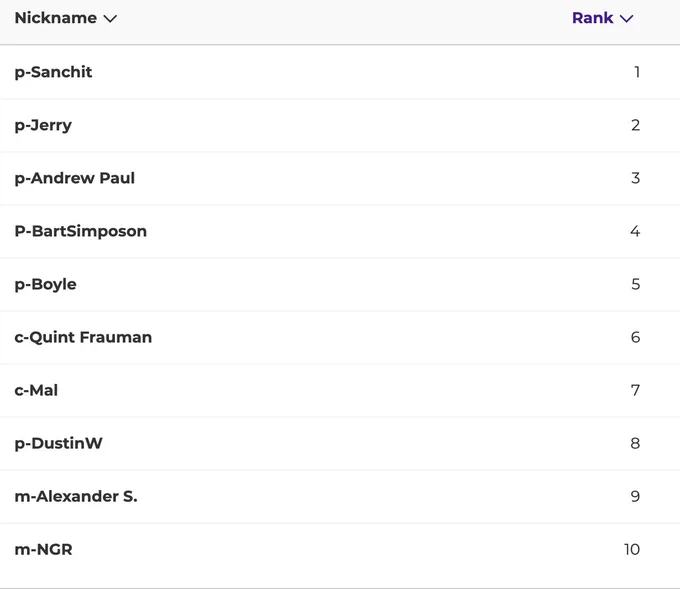Screen dimensions: 680x589
Task: Click the rank 4 value
Action: [x=635, y=231]
